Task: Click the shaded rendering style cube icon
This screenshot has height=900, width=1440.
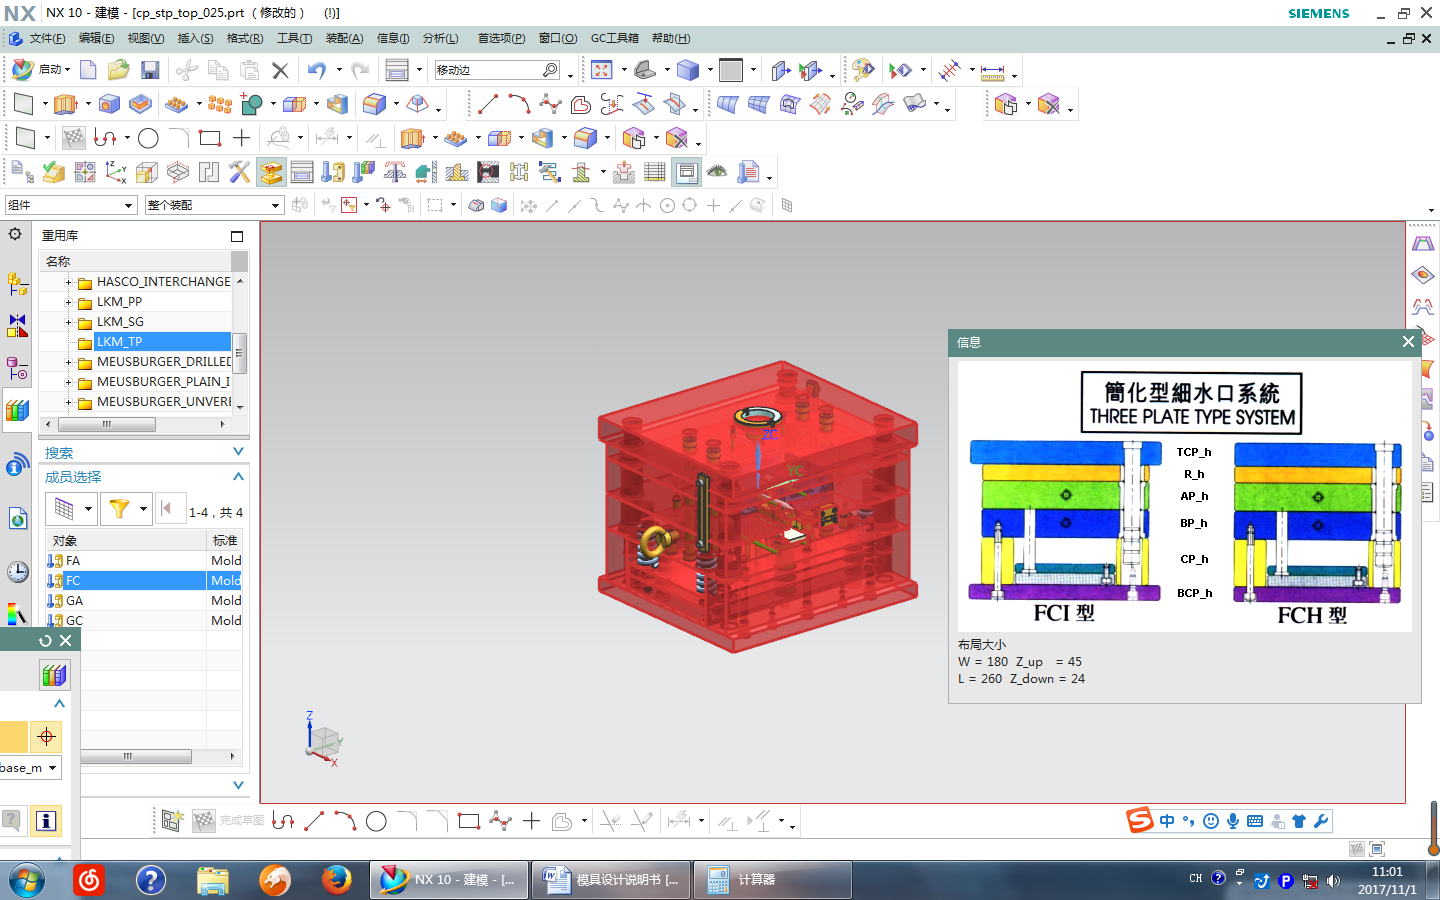Action: click(688, 70)
